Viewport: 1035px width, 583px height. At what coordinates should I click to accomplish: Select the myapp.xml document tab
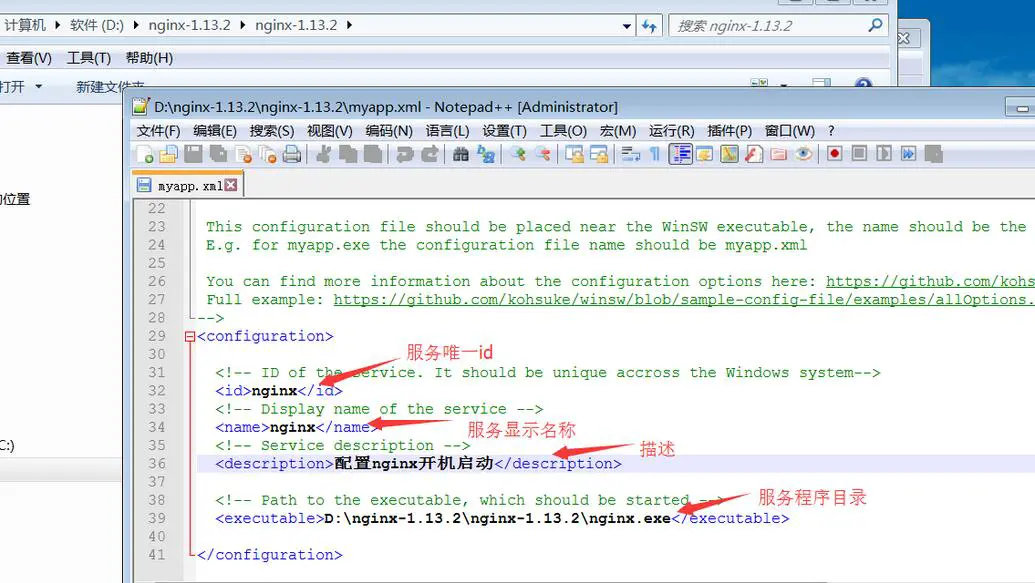187,186
